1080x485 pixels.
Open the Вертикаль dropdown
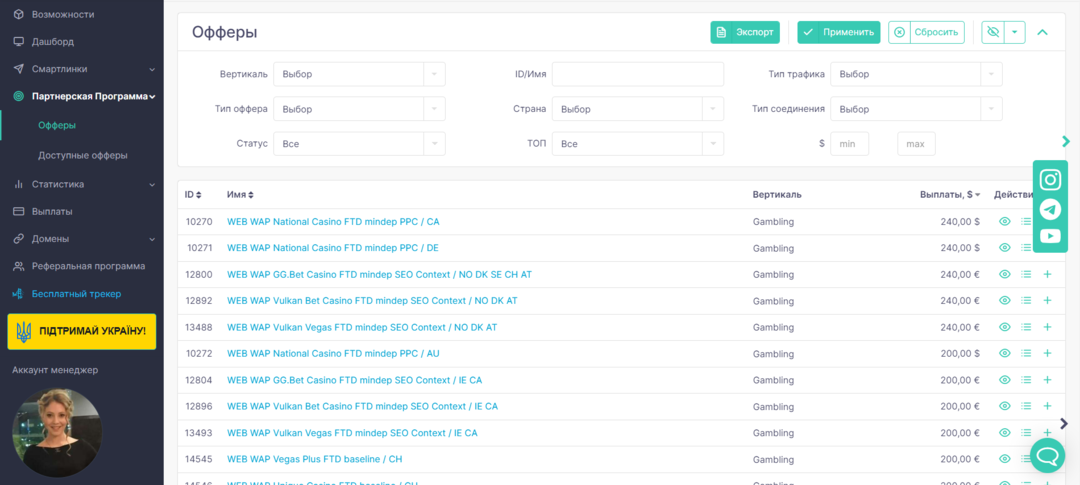click(x=359, y=74)
